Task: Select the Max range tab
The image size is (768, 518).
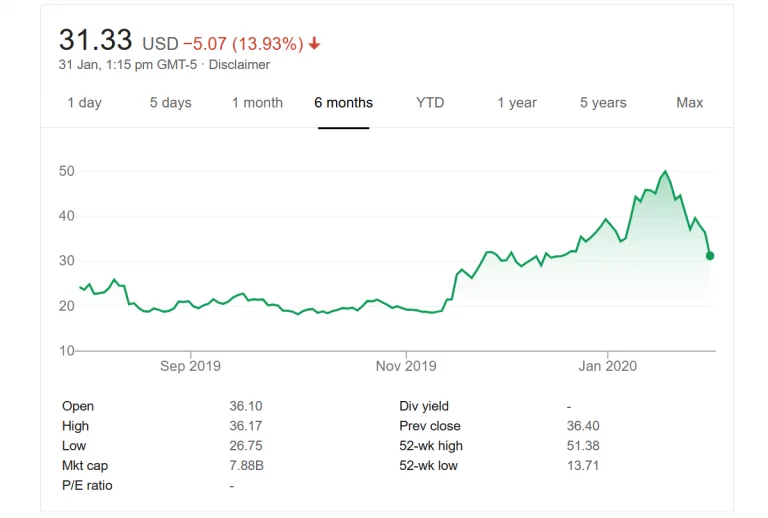Action: [x=690, y=103]
